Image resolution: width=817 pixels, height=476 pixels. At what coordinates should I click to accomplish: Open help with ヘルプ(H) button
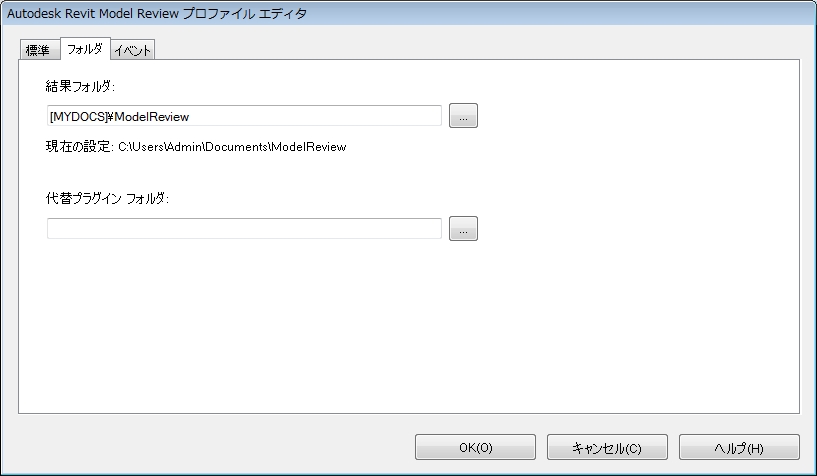pos(739,447)
